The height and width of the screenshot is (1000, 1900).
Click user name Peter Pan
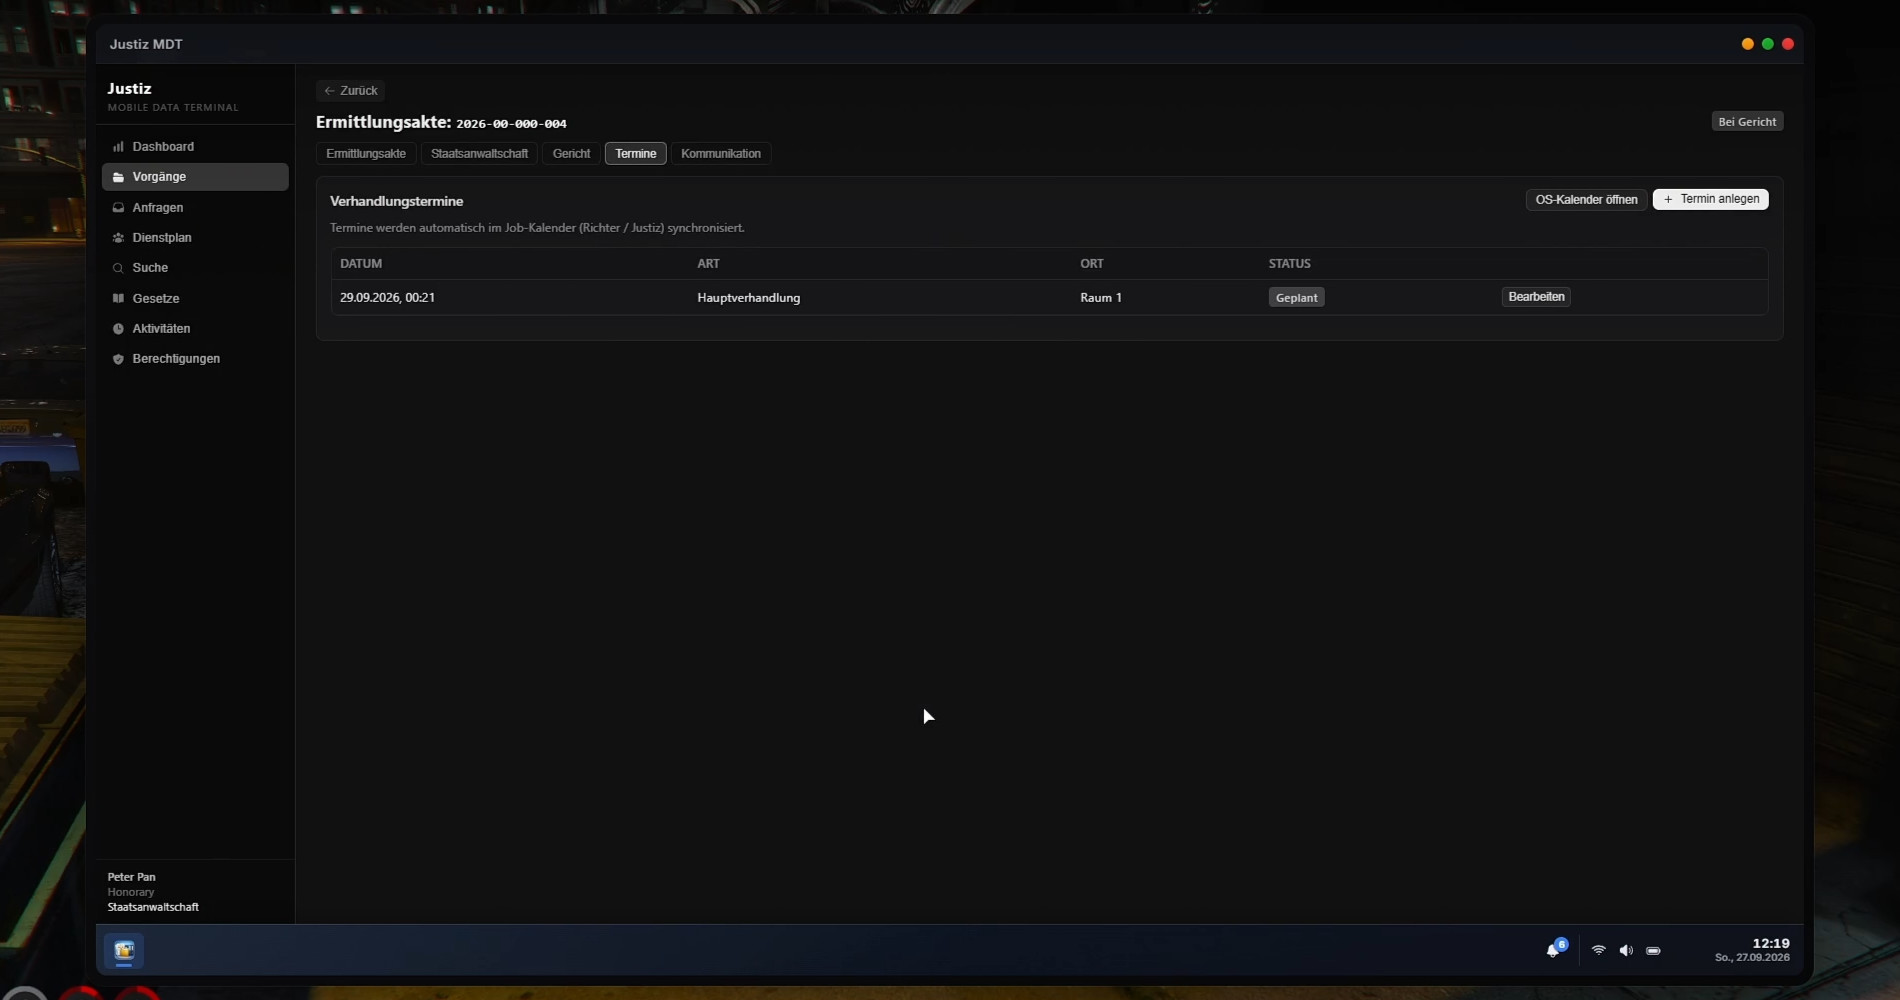pyautogui.click(x=131, y=877)
